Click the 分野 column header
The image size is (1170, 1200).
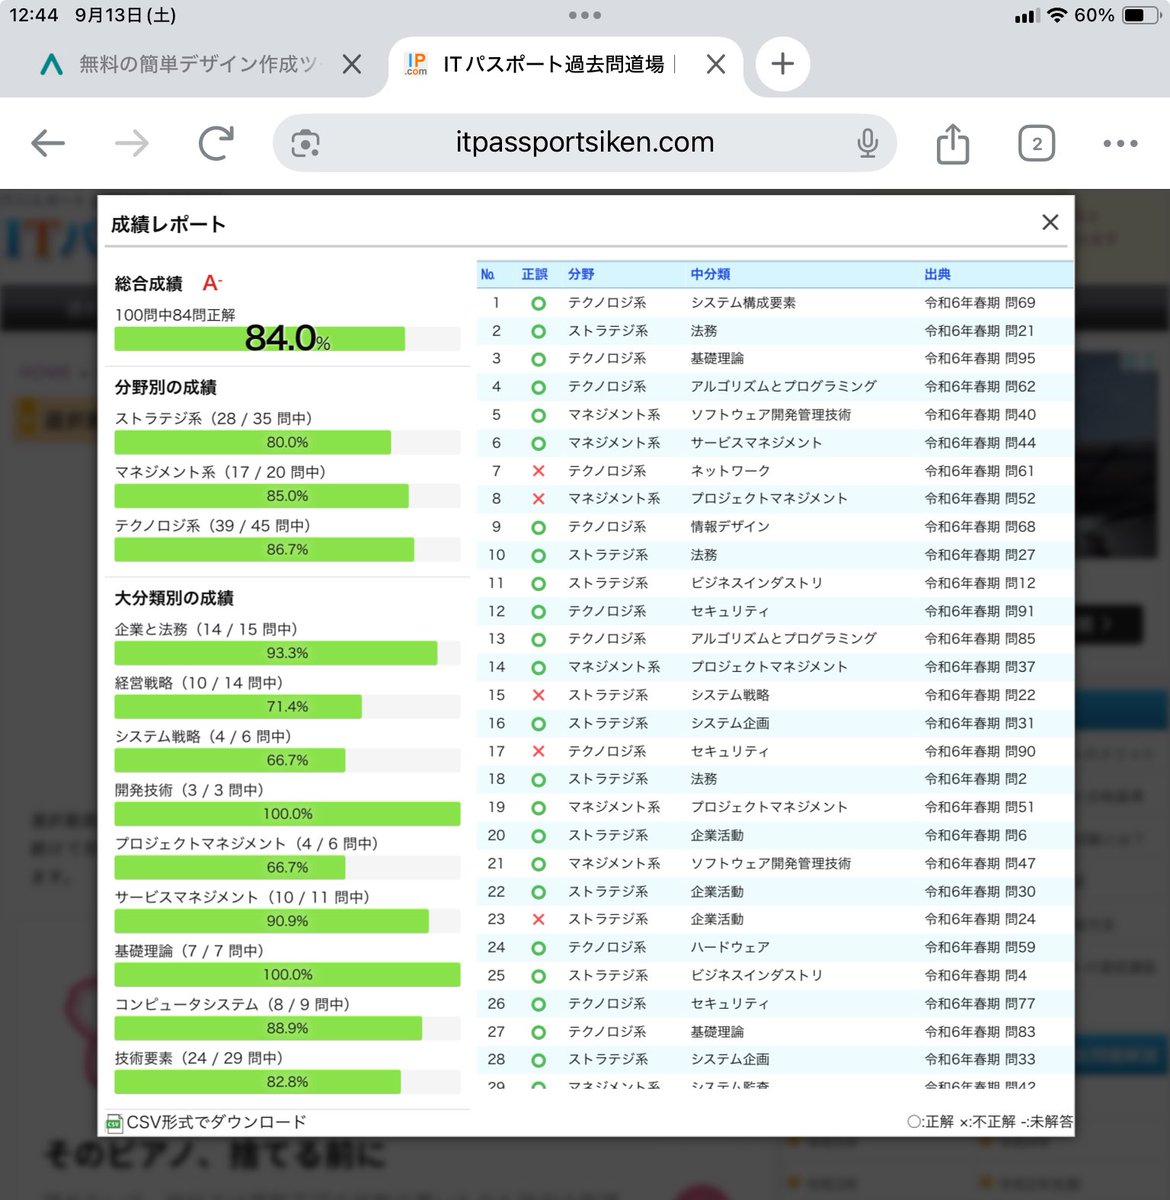581,274
